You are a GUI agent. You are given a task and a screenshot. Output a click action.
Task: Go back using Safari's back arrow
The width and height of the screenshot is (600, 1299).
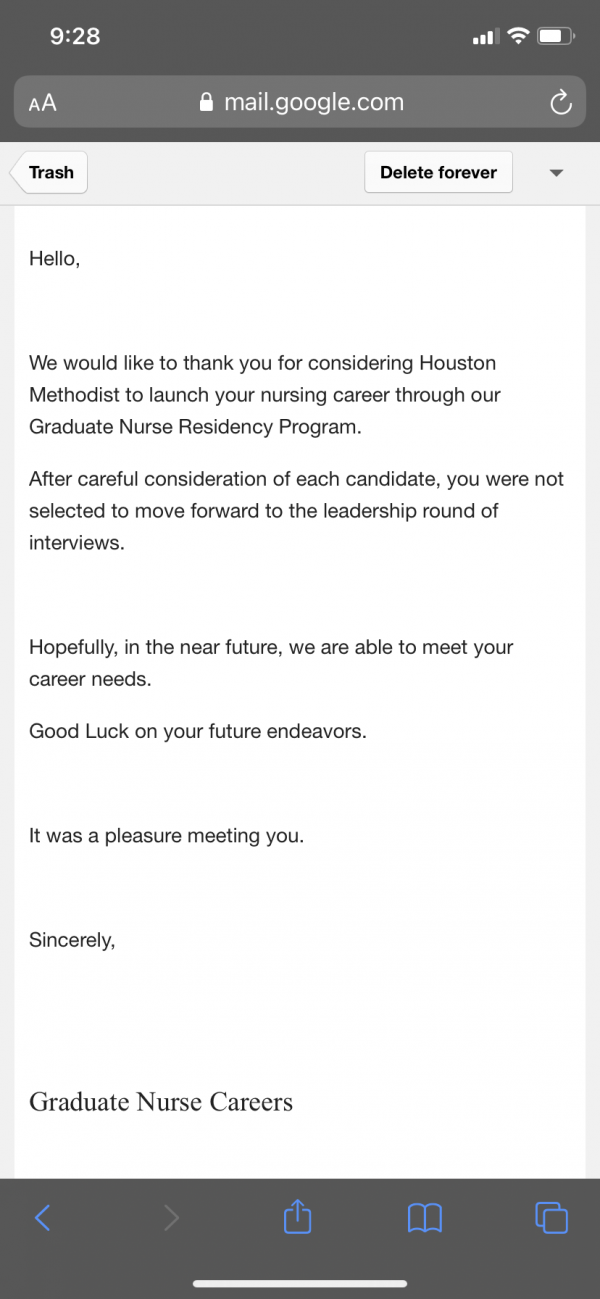[x=42, y=1217]
